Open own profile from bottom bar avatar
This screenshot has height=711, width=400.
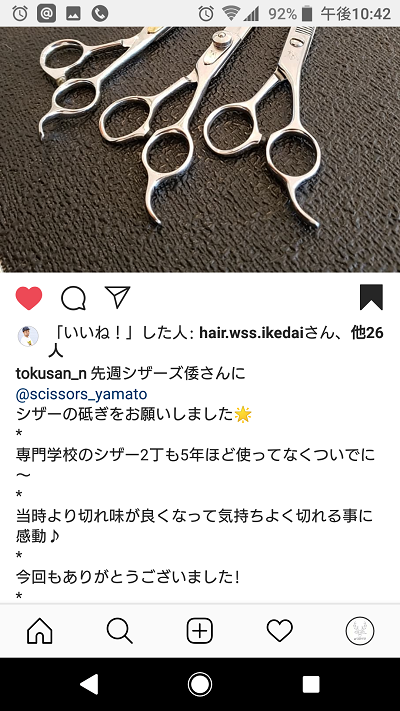point(360,631)
